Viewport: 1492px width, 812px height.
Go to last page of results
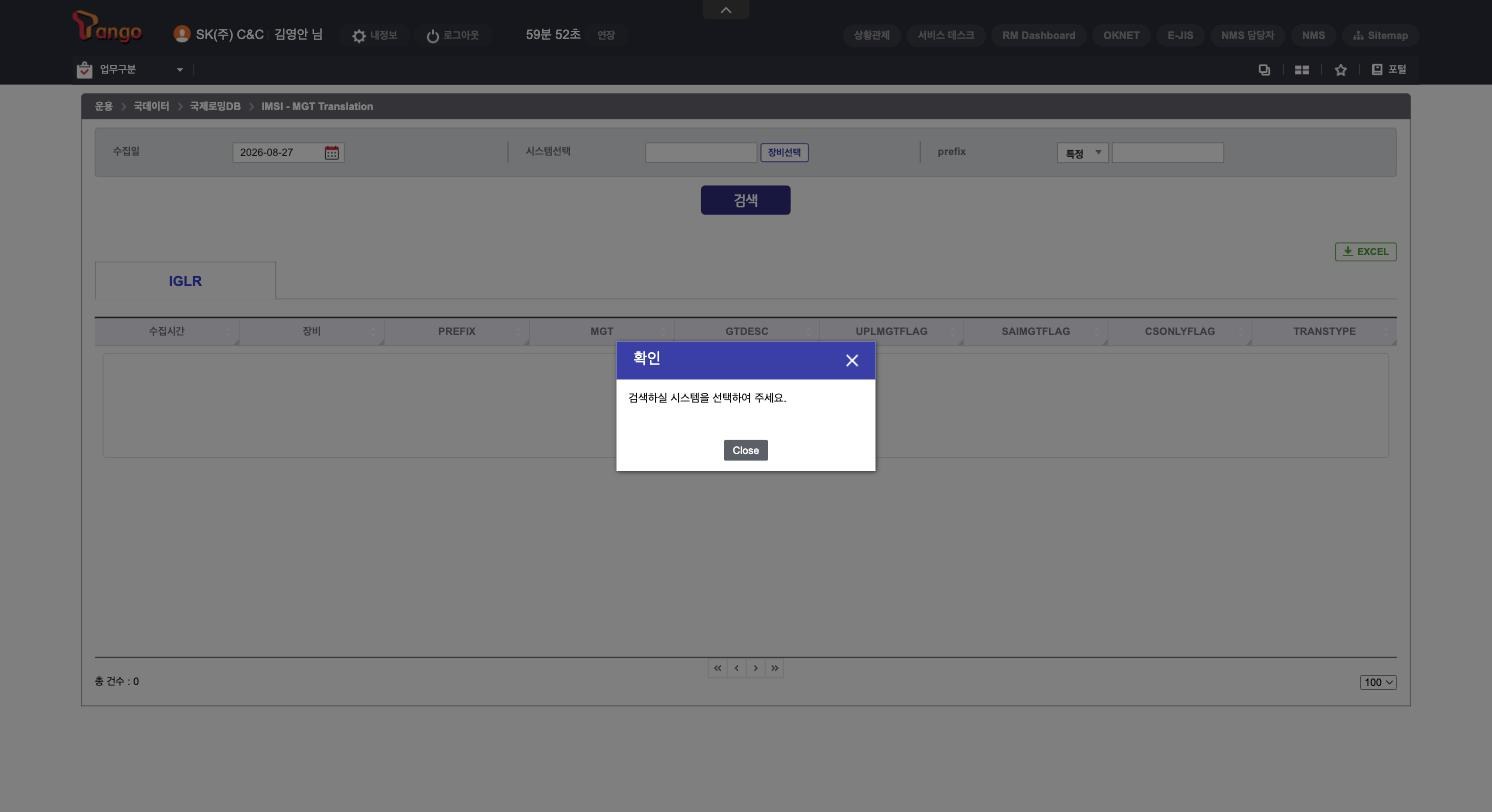point(774,668)
